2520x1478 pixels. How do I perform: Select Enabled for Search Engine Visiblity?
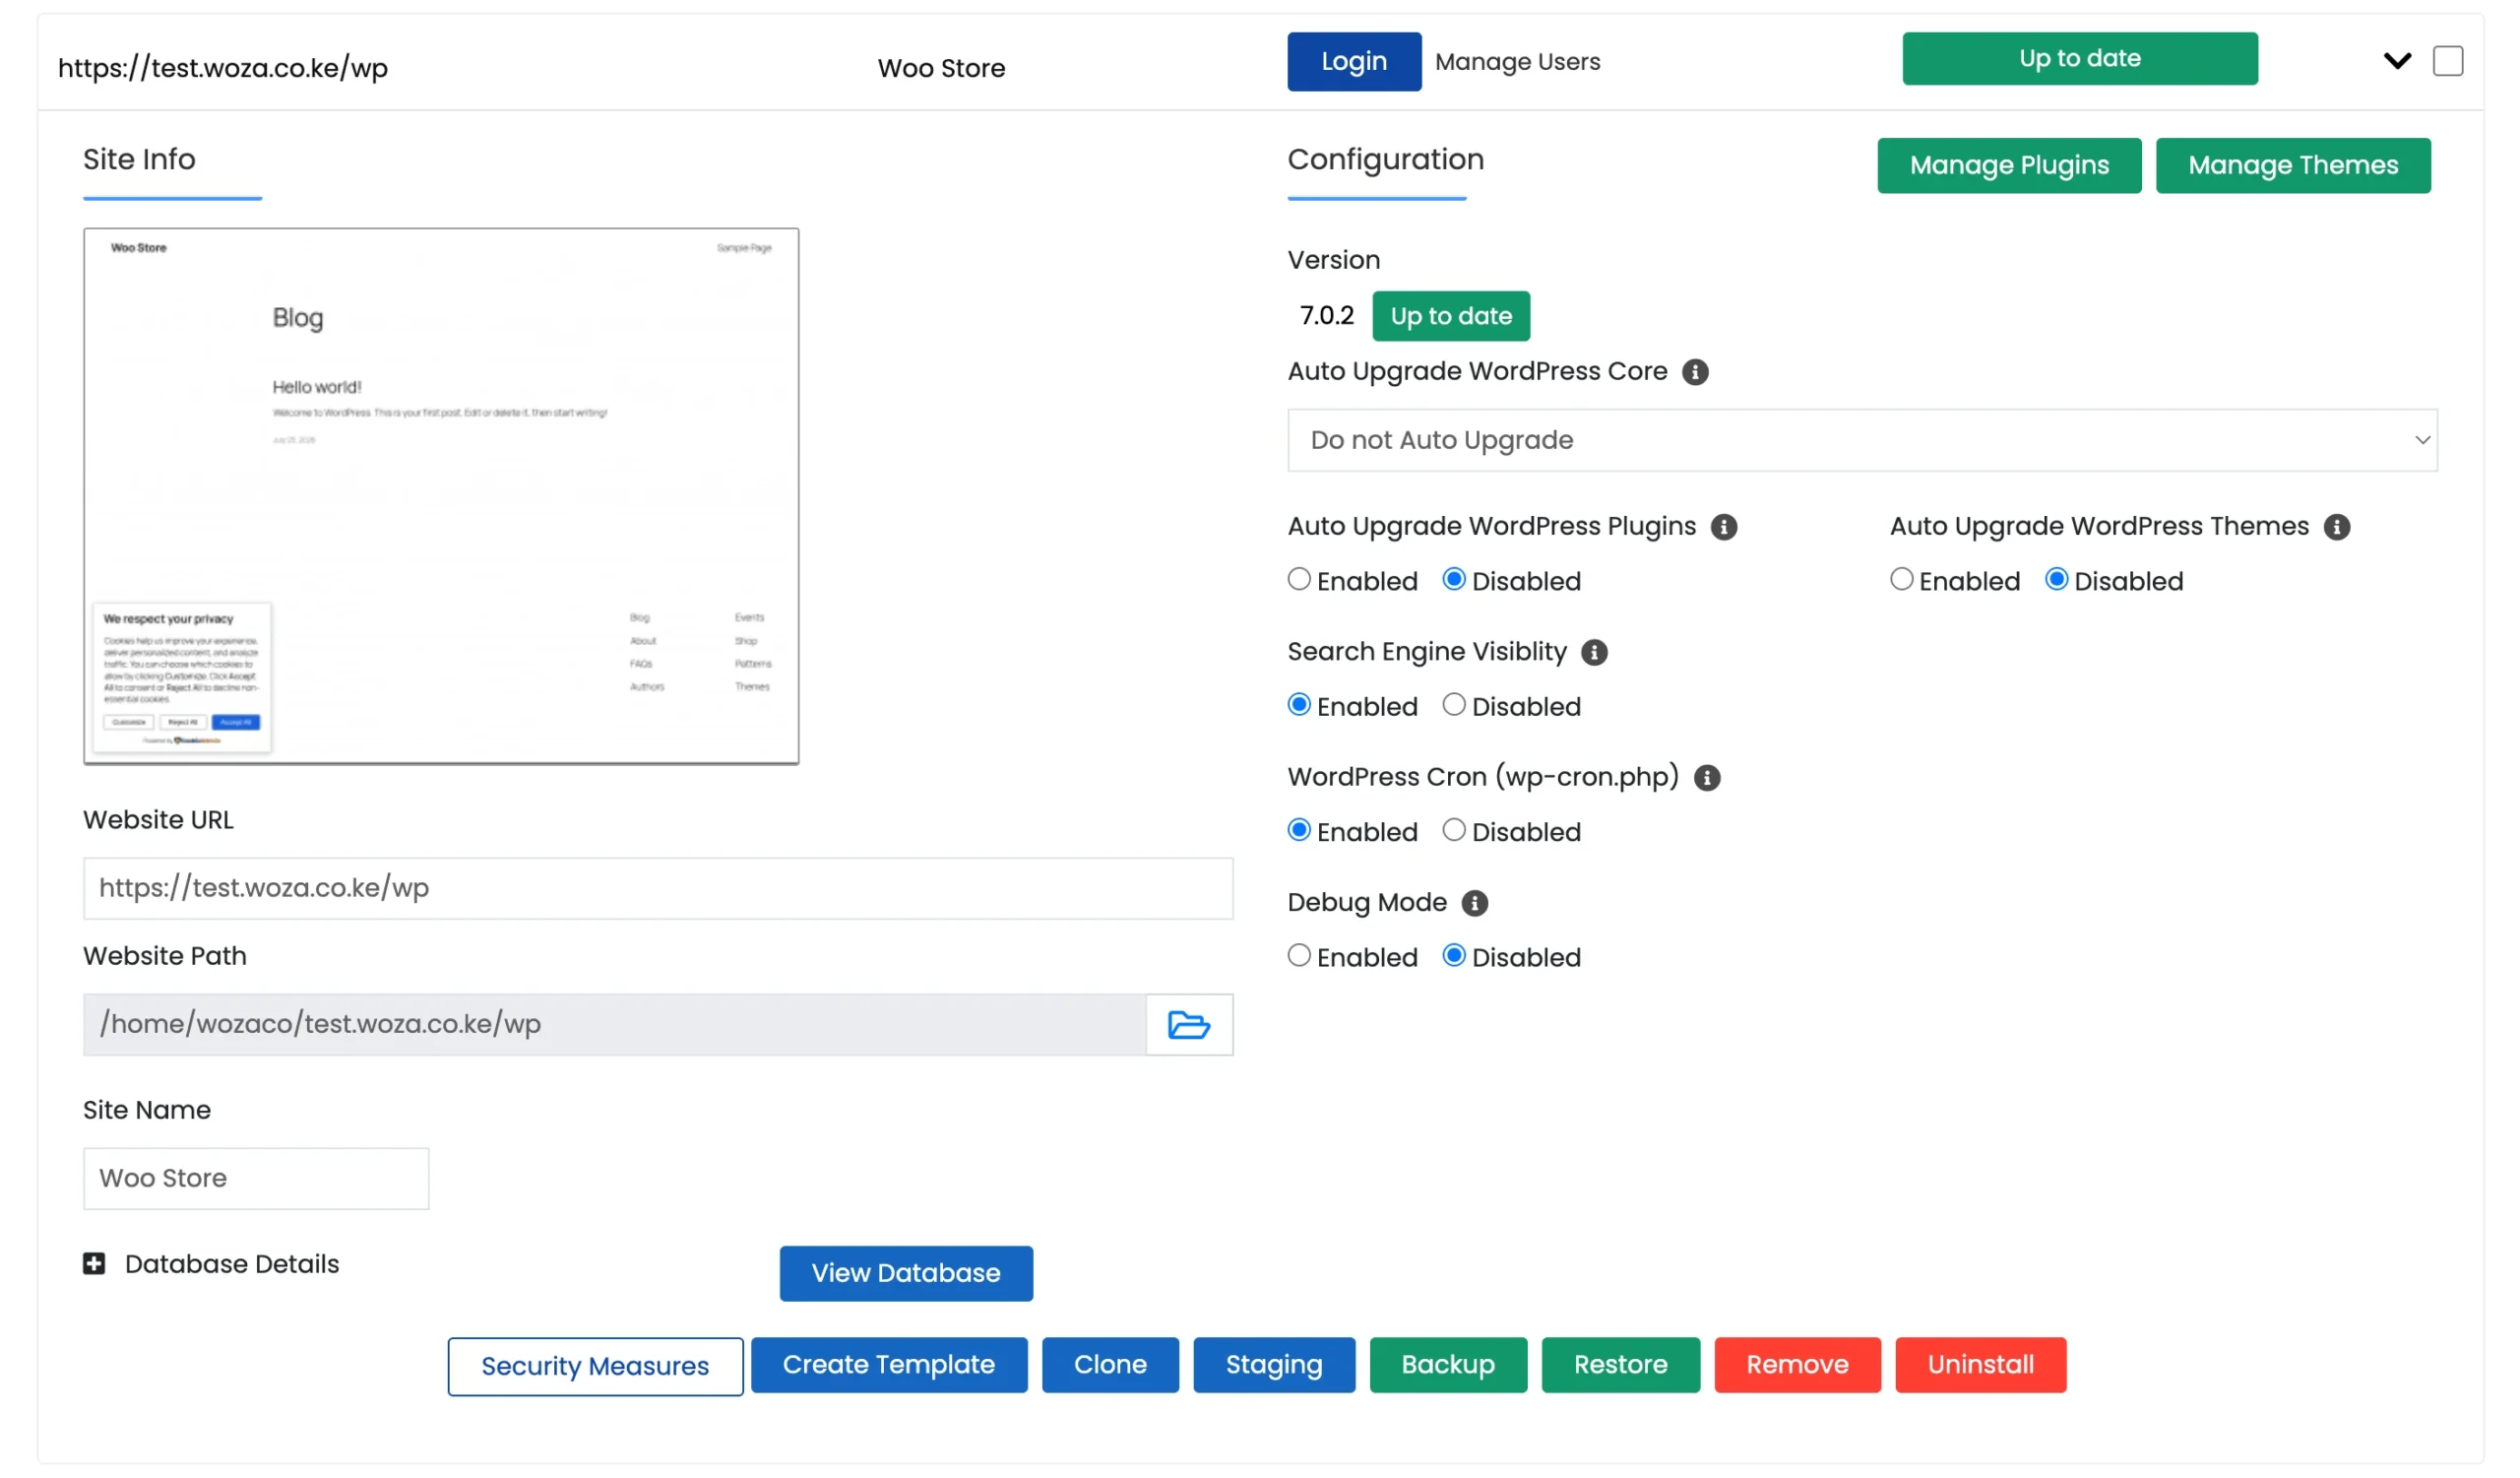click(1299, 705)
